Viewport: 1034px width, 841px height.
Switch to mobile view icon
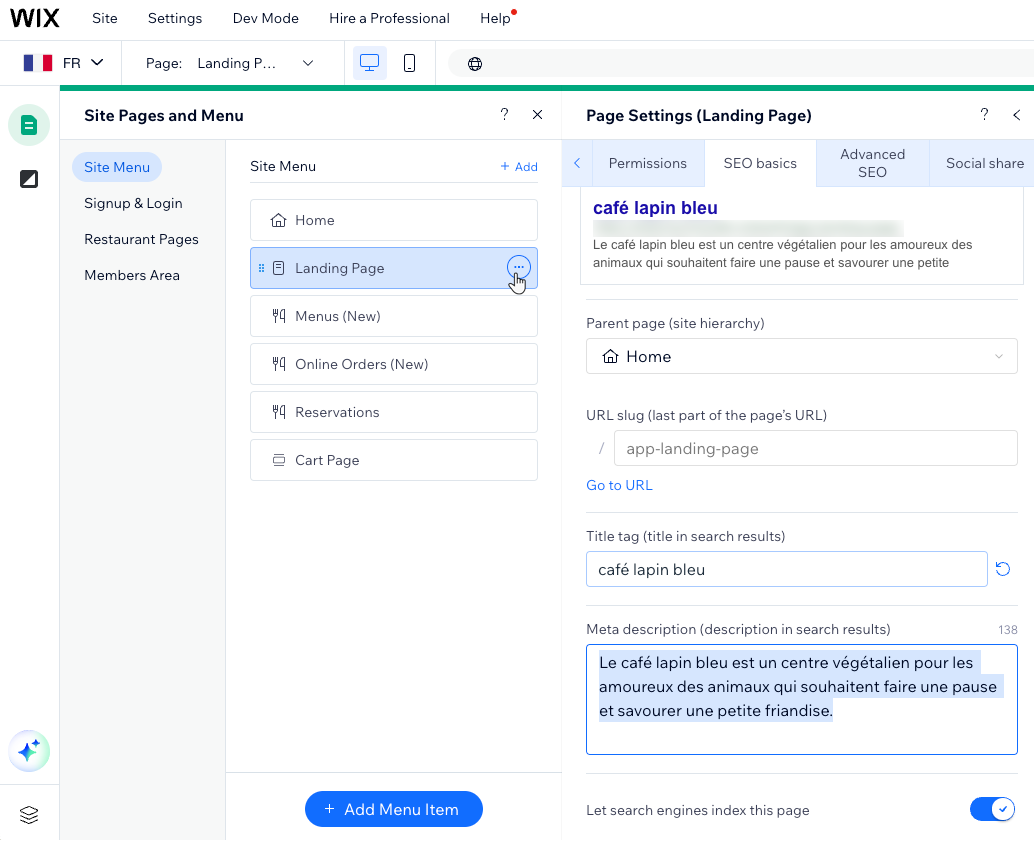[x=409, y=63]
